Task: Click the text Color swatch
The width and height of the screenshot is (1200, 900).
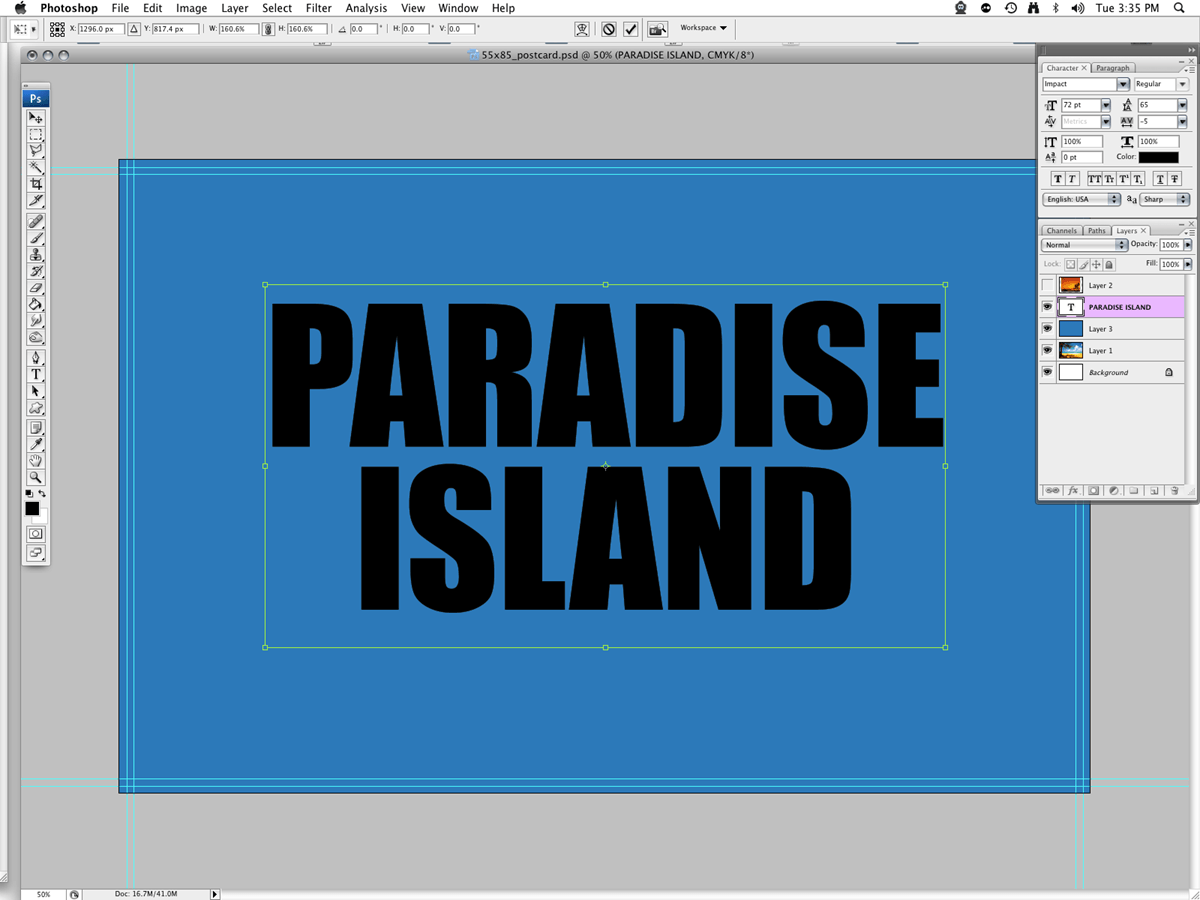Action: pos(1158,157)
